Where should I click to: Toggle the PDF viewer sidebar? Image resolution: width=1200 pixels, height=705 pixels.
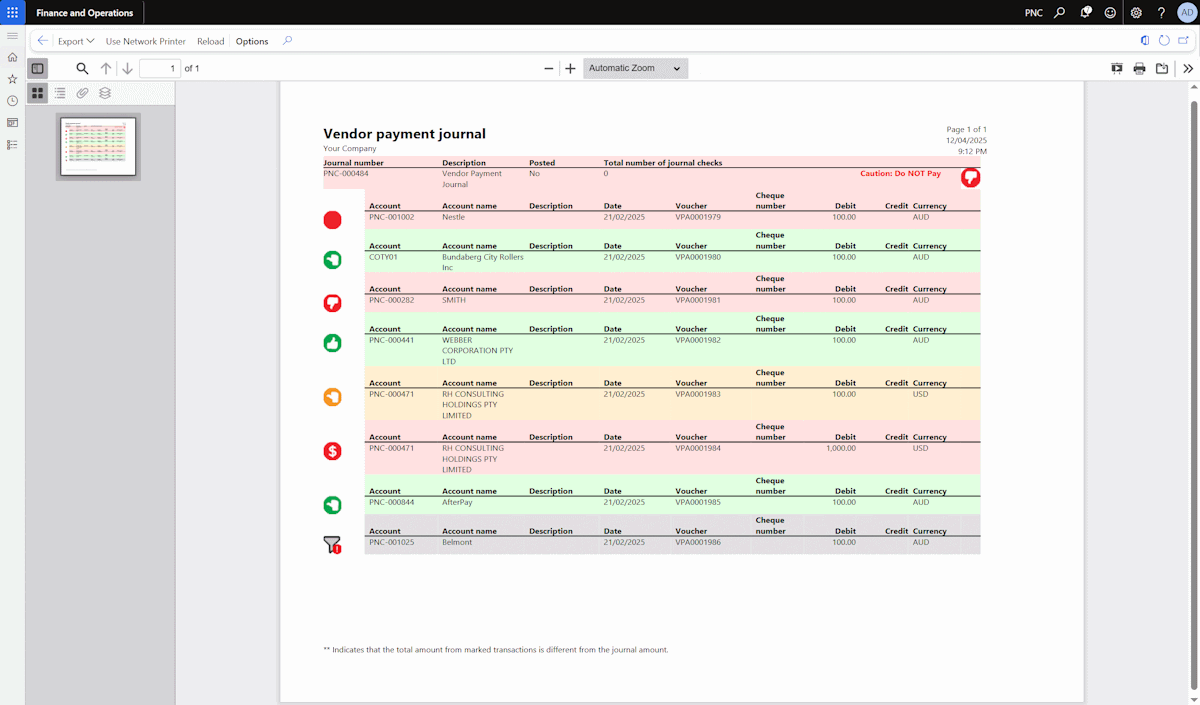37,69
